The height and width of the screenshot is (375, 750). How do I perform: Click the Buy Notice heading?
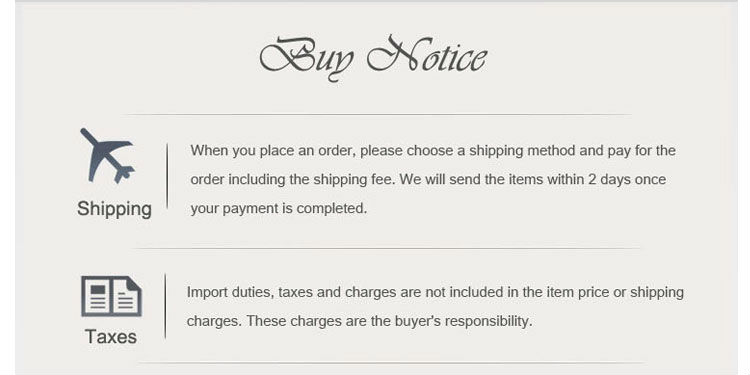pyautogui.click(x=374, y=58)
